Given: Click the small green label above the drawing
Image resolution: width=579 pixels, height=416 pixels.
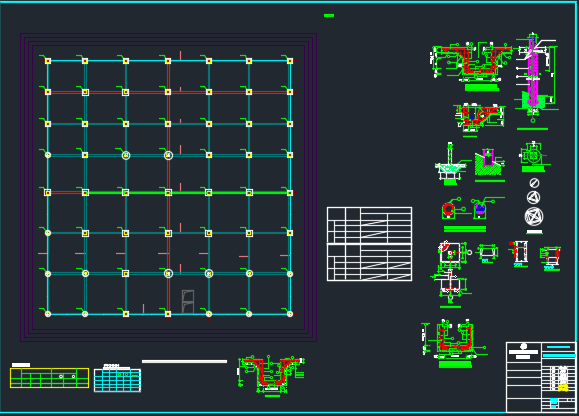Looking at the screenshot, I should (329, 16).
